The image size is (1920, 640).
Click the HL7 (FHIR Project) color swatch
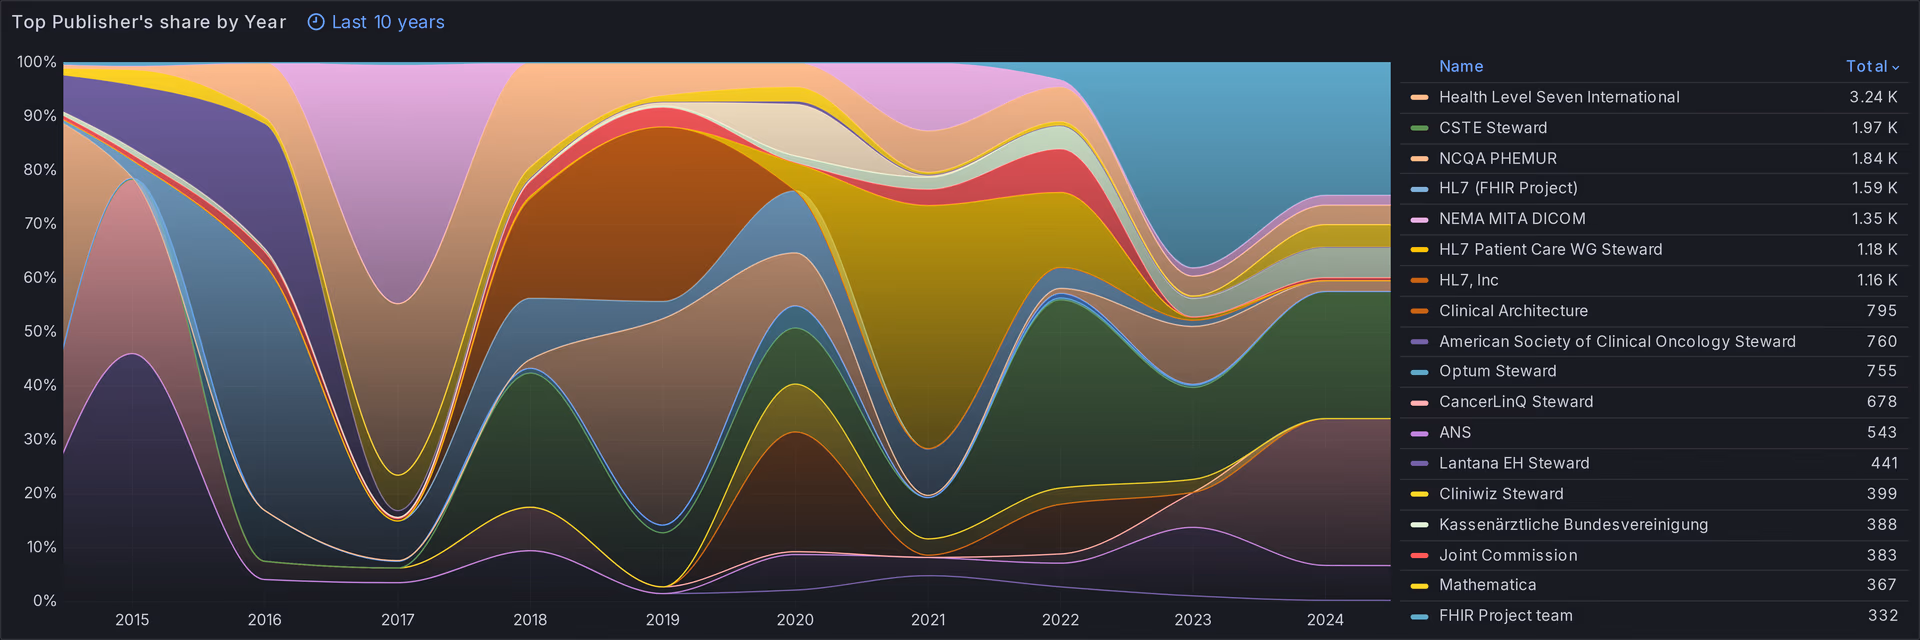click(1419, 189)
